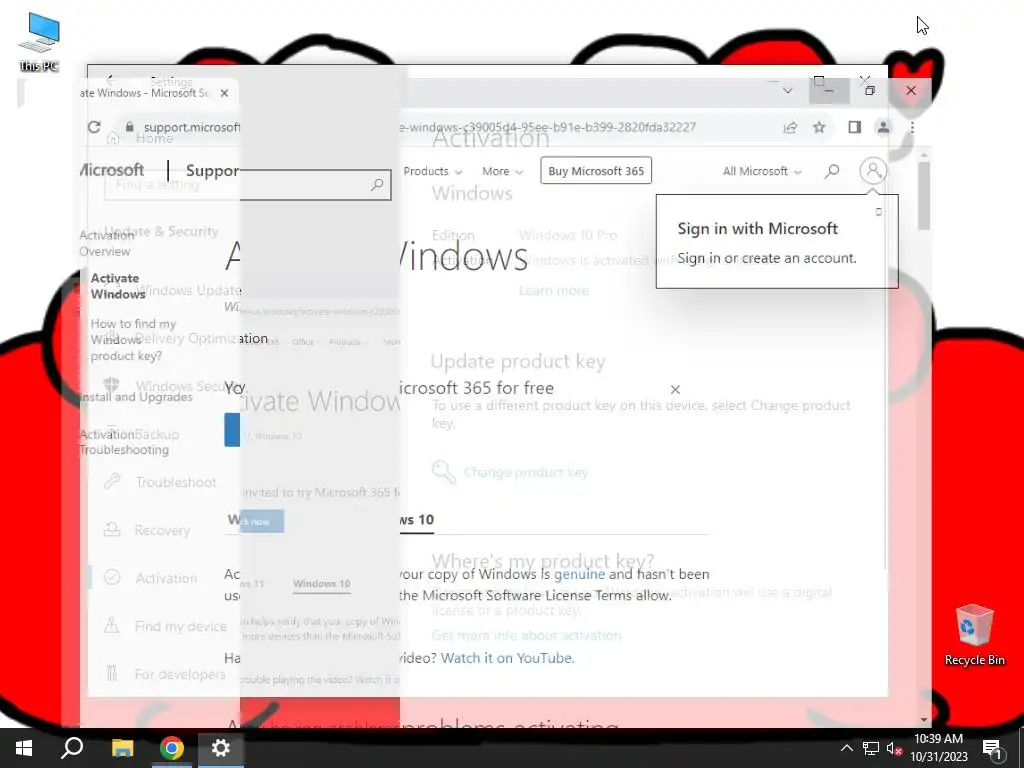The width and height of the screenshot is (1024, 768).
Task: Show hidden system tray icons
Action: [846, 748]
